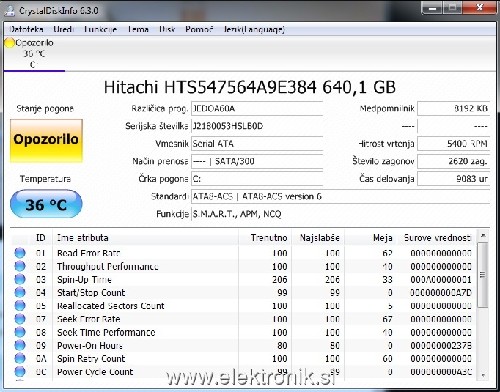Click the Surove vrednosti column header

click(x=438, y=238)
